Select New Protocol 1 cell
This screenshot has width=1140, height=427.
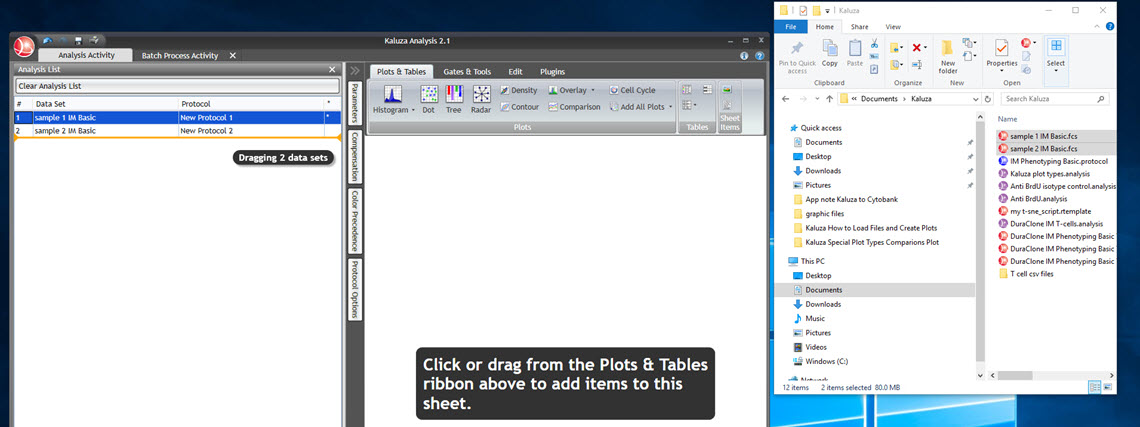(251, 117)
